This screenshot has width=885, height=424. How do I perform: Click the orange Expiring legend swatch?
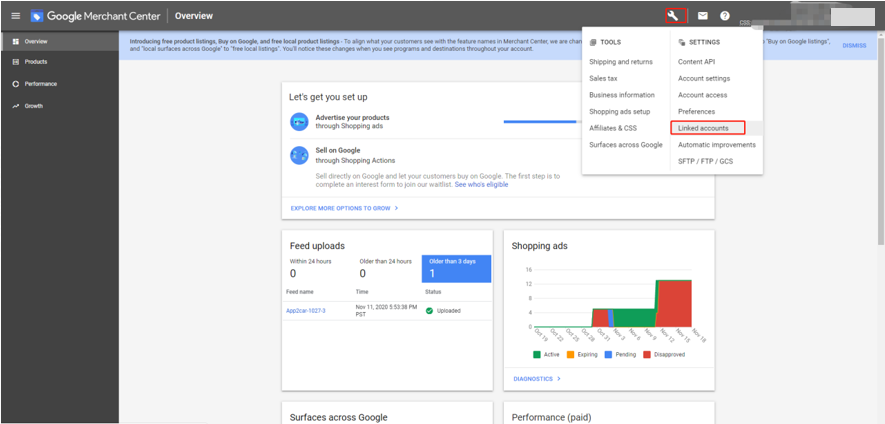[x=569, y=355]
